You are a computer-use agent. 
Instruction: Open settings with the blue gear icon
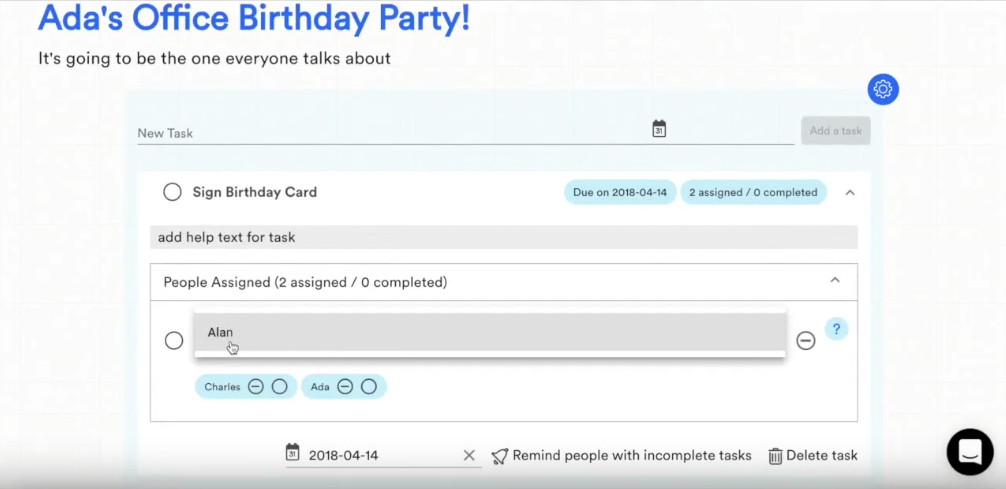(x=883, y=89)
